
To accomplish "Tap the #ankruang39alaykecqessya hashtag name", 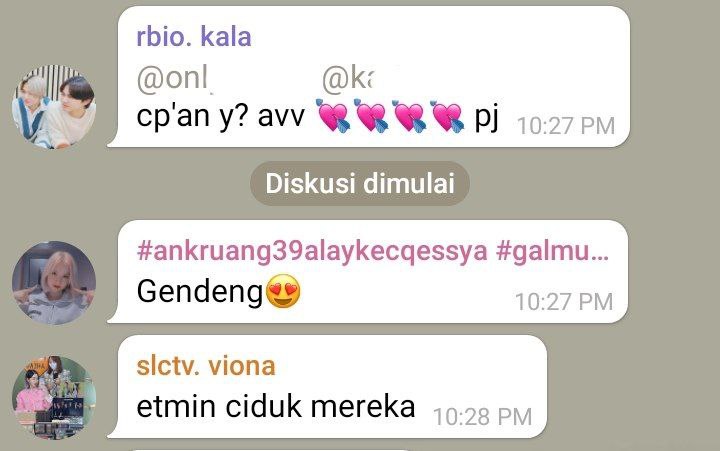I will (x=312, y=251).
